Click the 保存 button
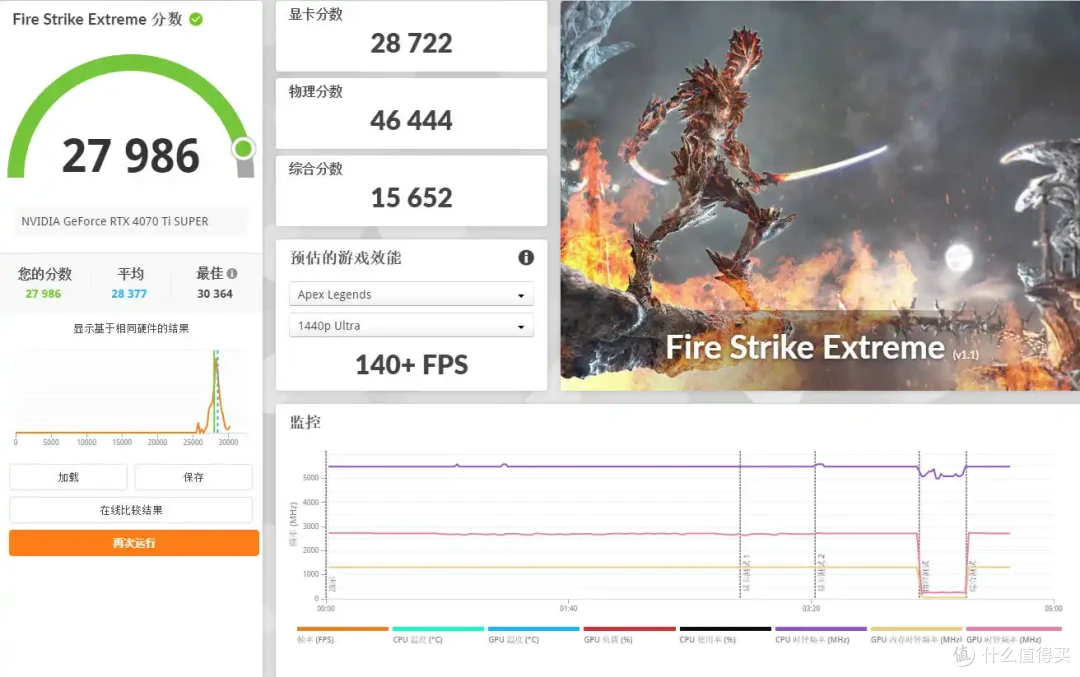This screenshot has height=677, width=1080. 194,477
